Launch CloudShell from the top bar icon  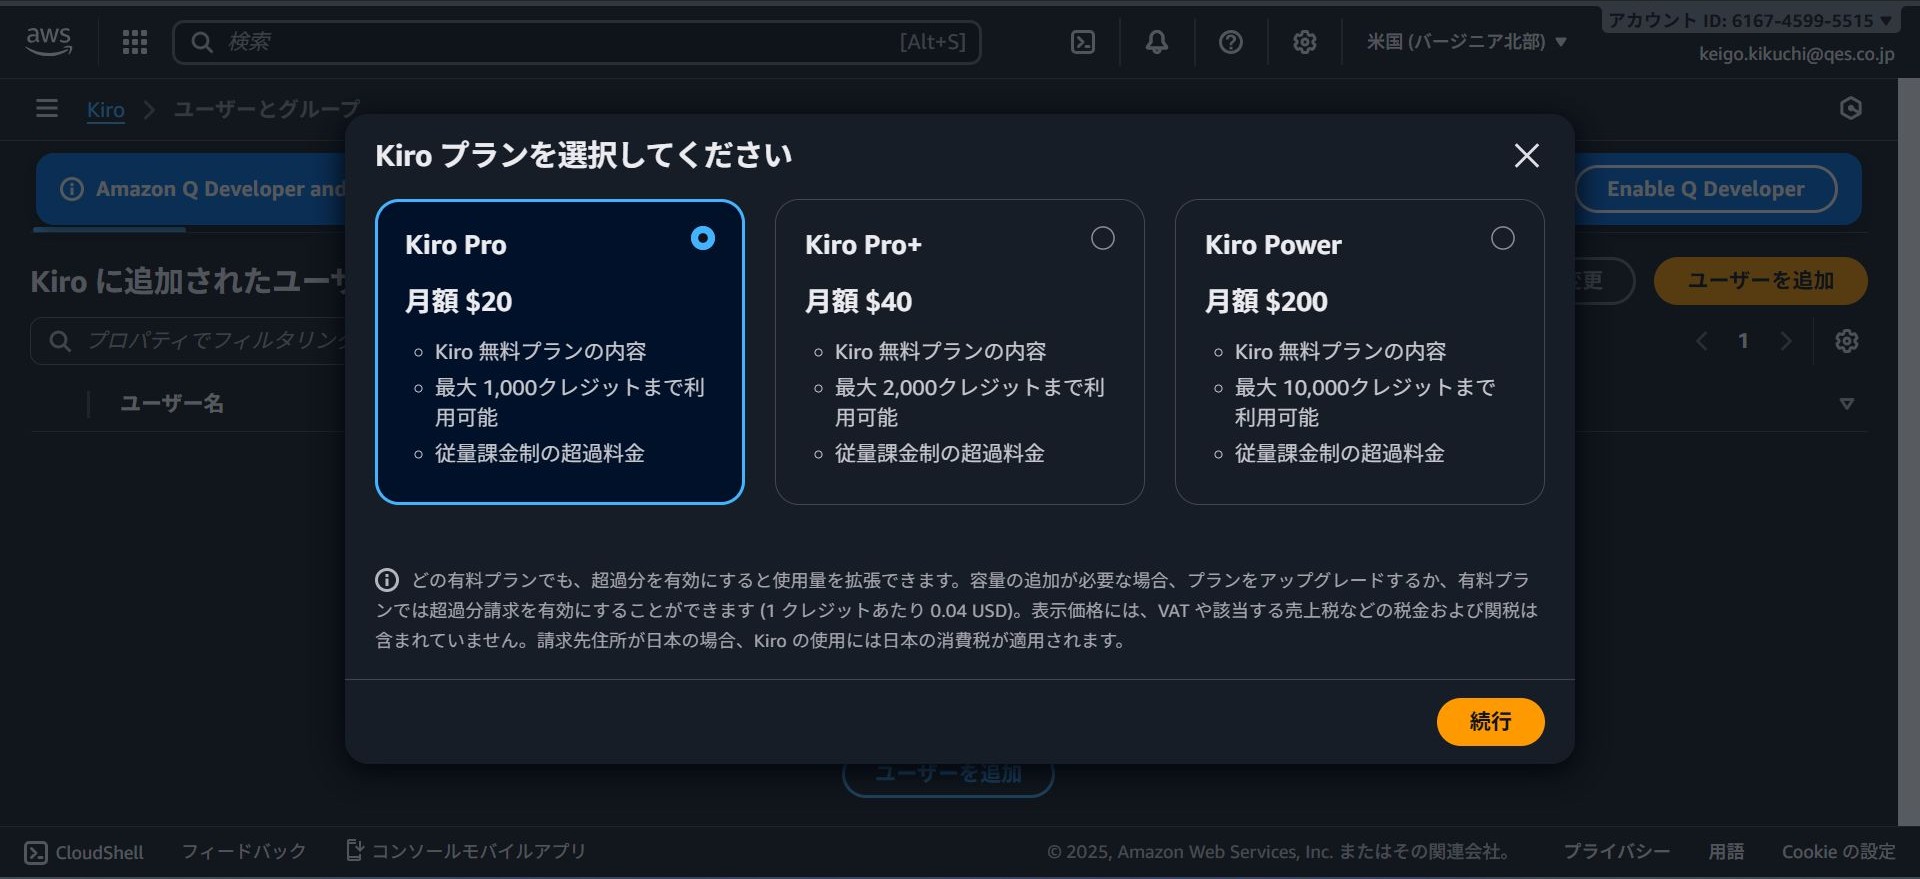pyautogui.click(x=1082, y=42)
